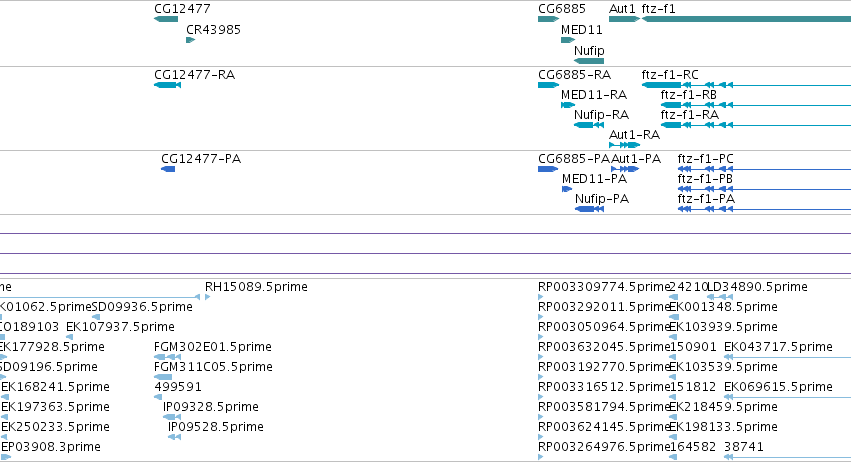
Task: Select the Nufip gene arrow glyph
Action: pos(589,61)
